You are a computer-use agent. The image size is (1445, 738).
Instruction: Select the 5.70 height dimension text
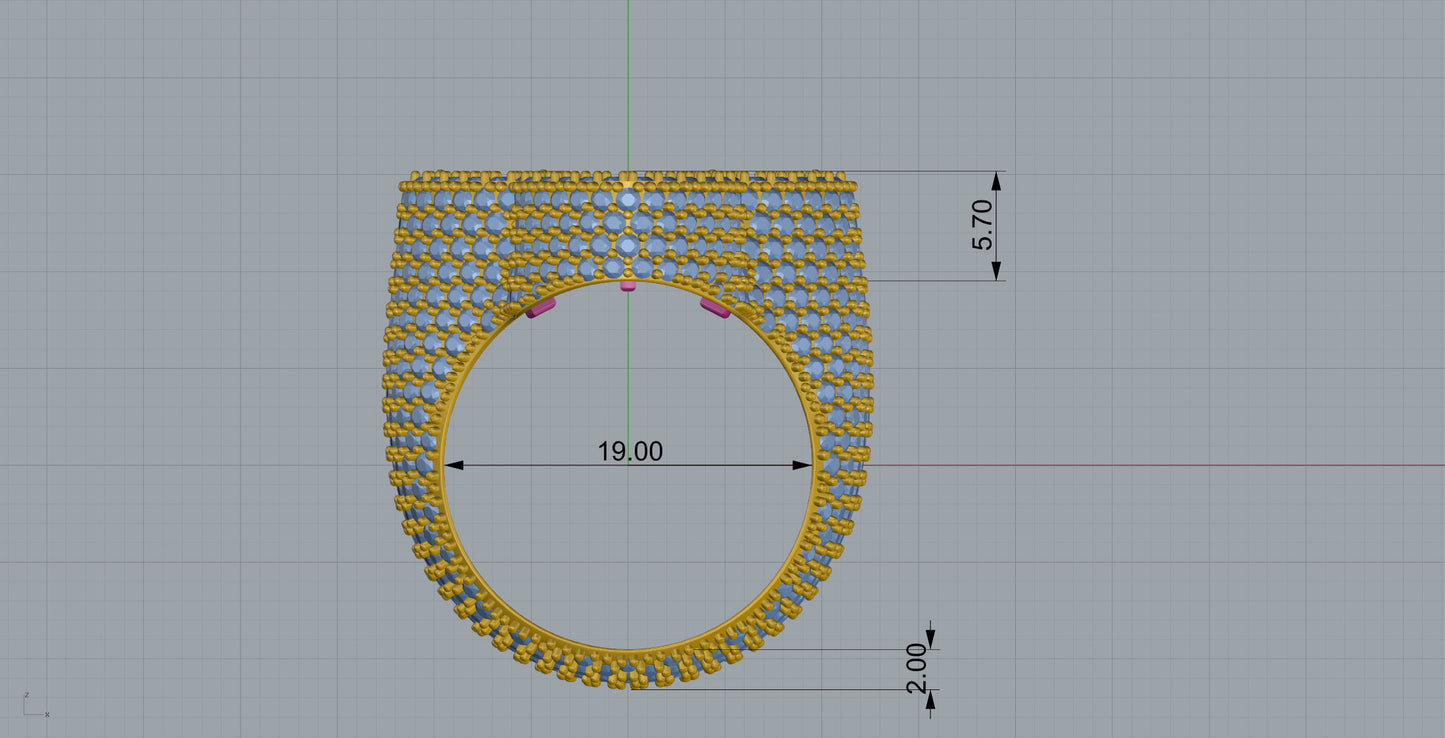coord(983,224)
